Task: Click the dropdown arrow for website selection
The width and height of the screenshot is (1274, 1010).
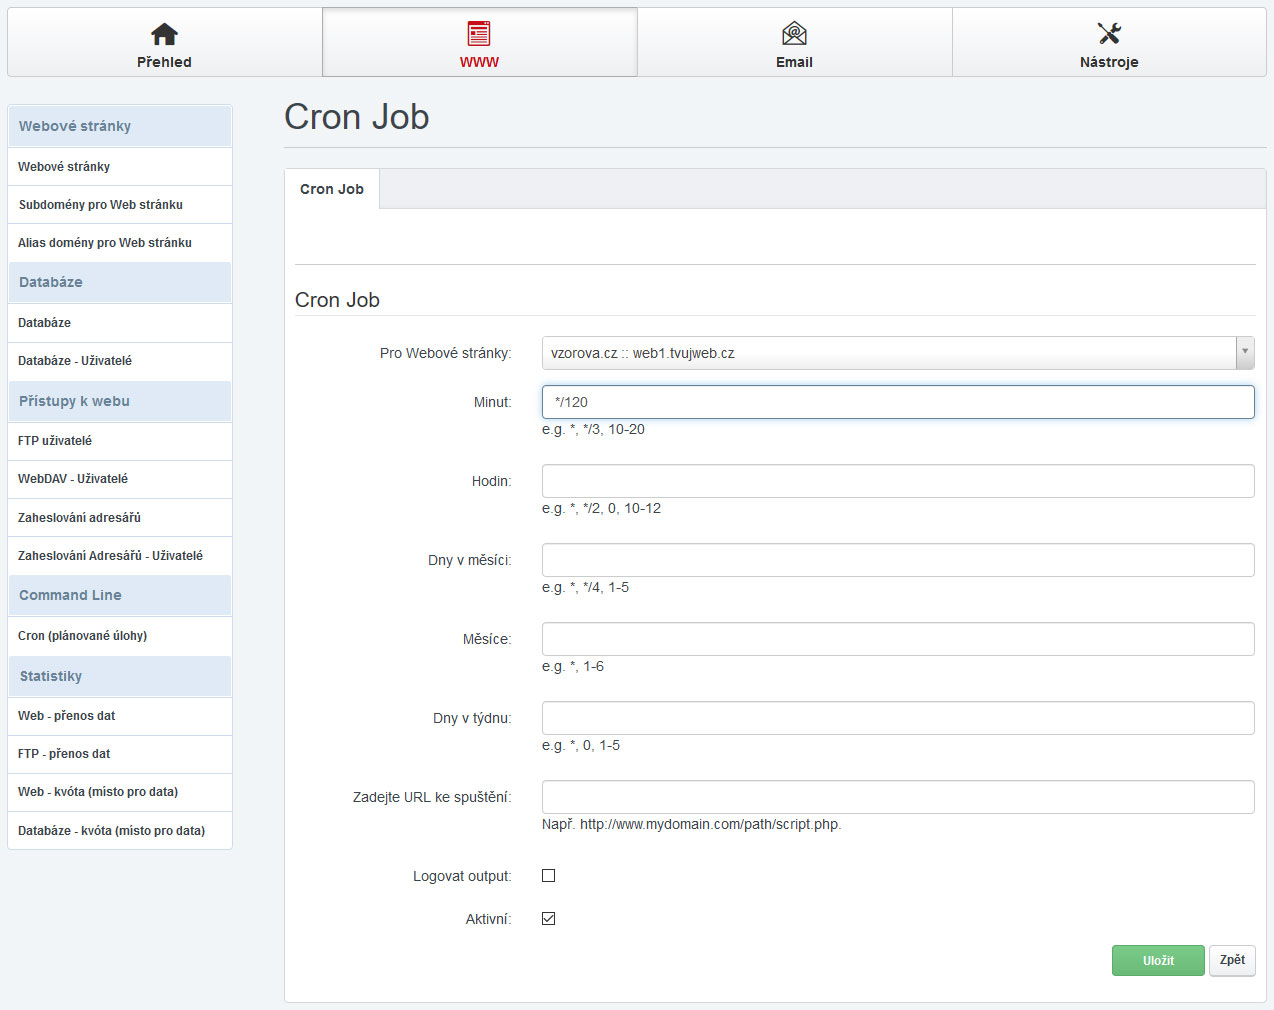Action: pos(1244,353)
